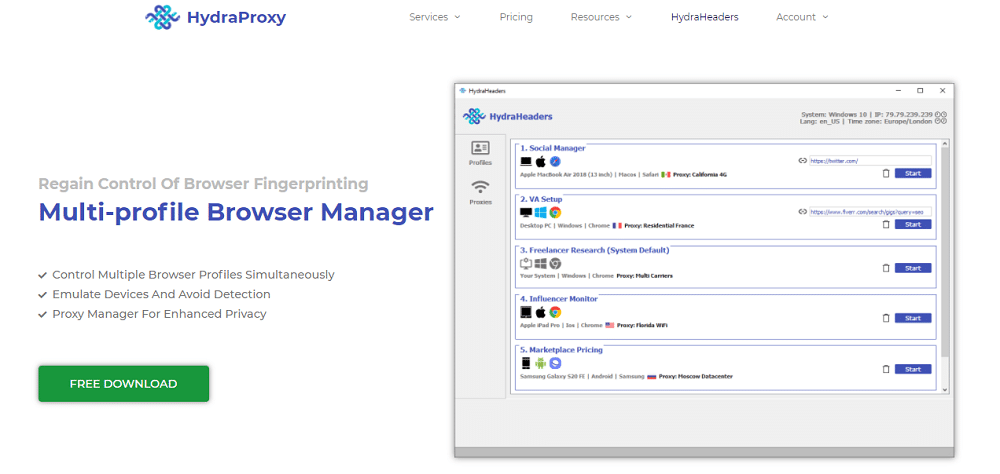Click 'Proxy: Florida WiFi' text

(x=642, y=325)
